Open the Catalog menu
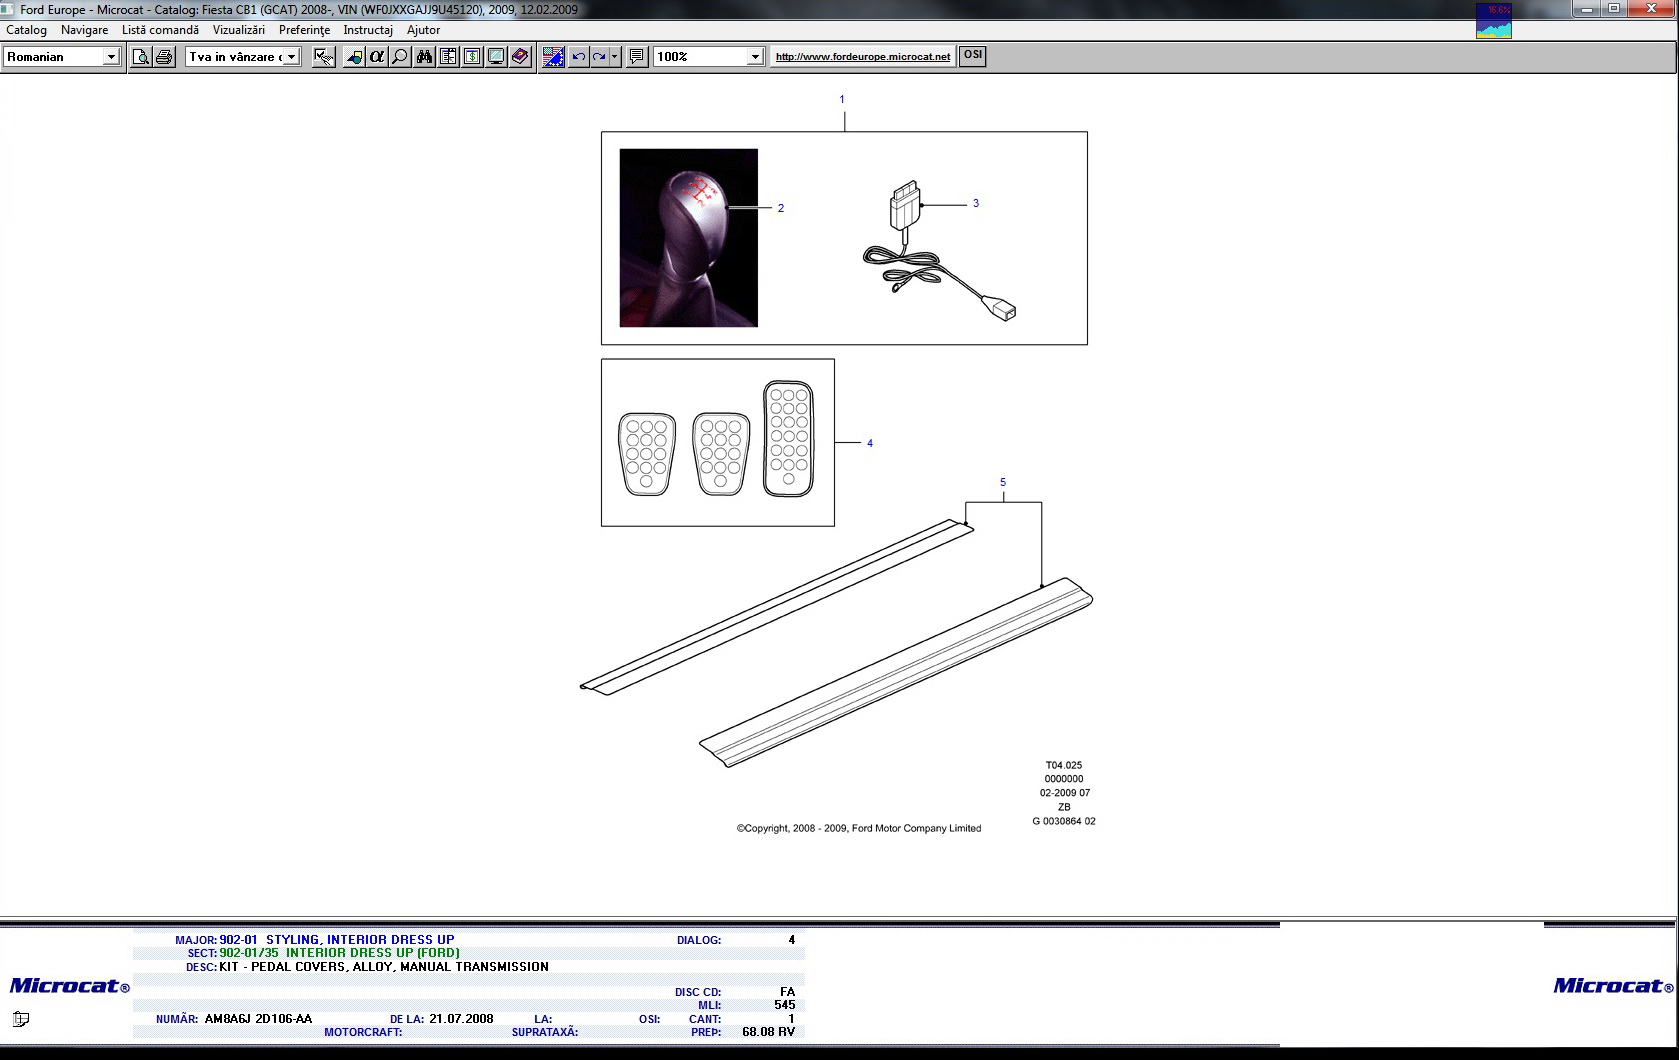The image size is (1679, 1060). (27, 30)
